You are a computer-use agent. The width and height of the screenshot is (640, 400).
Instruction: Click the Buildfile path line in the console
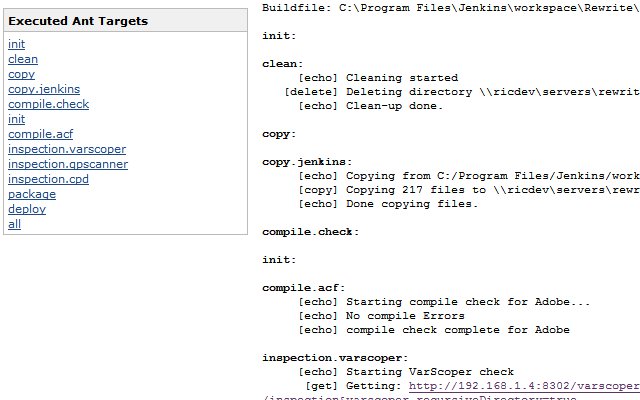[x=451, y=8]
